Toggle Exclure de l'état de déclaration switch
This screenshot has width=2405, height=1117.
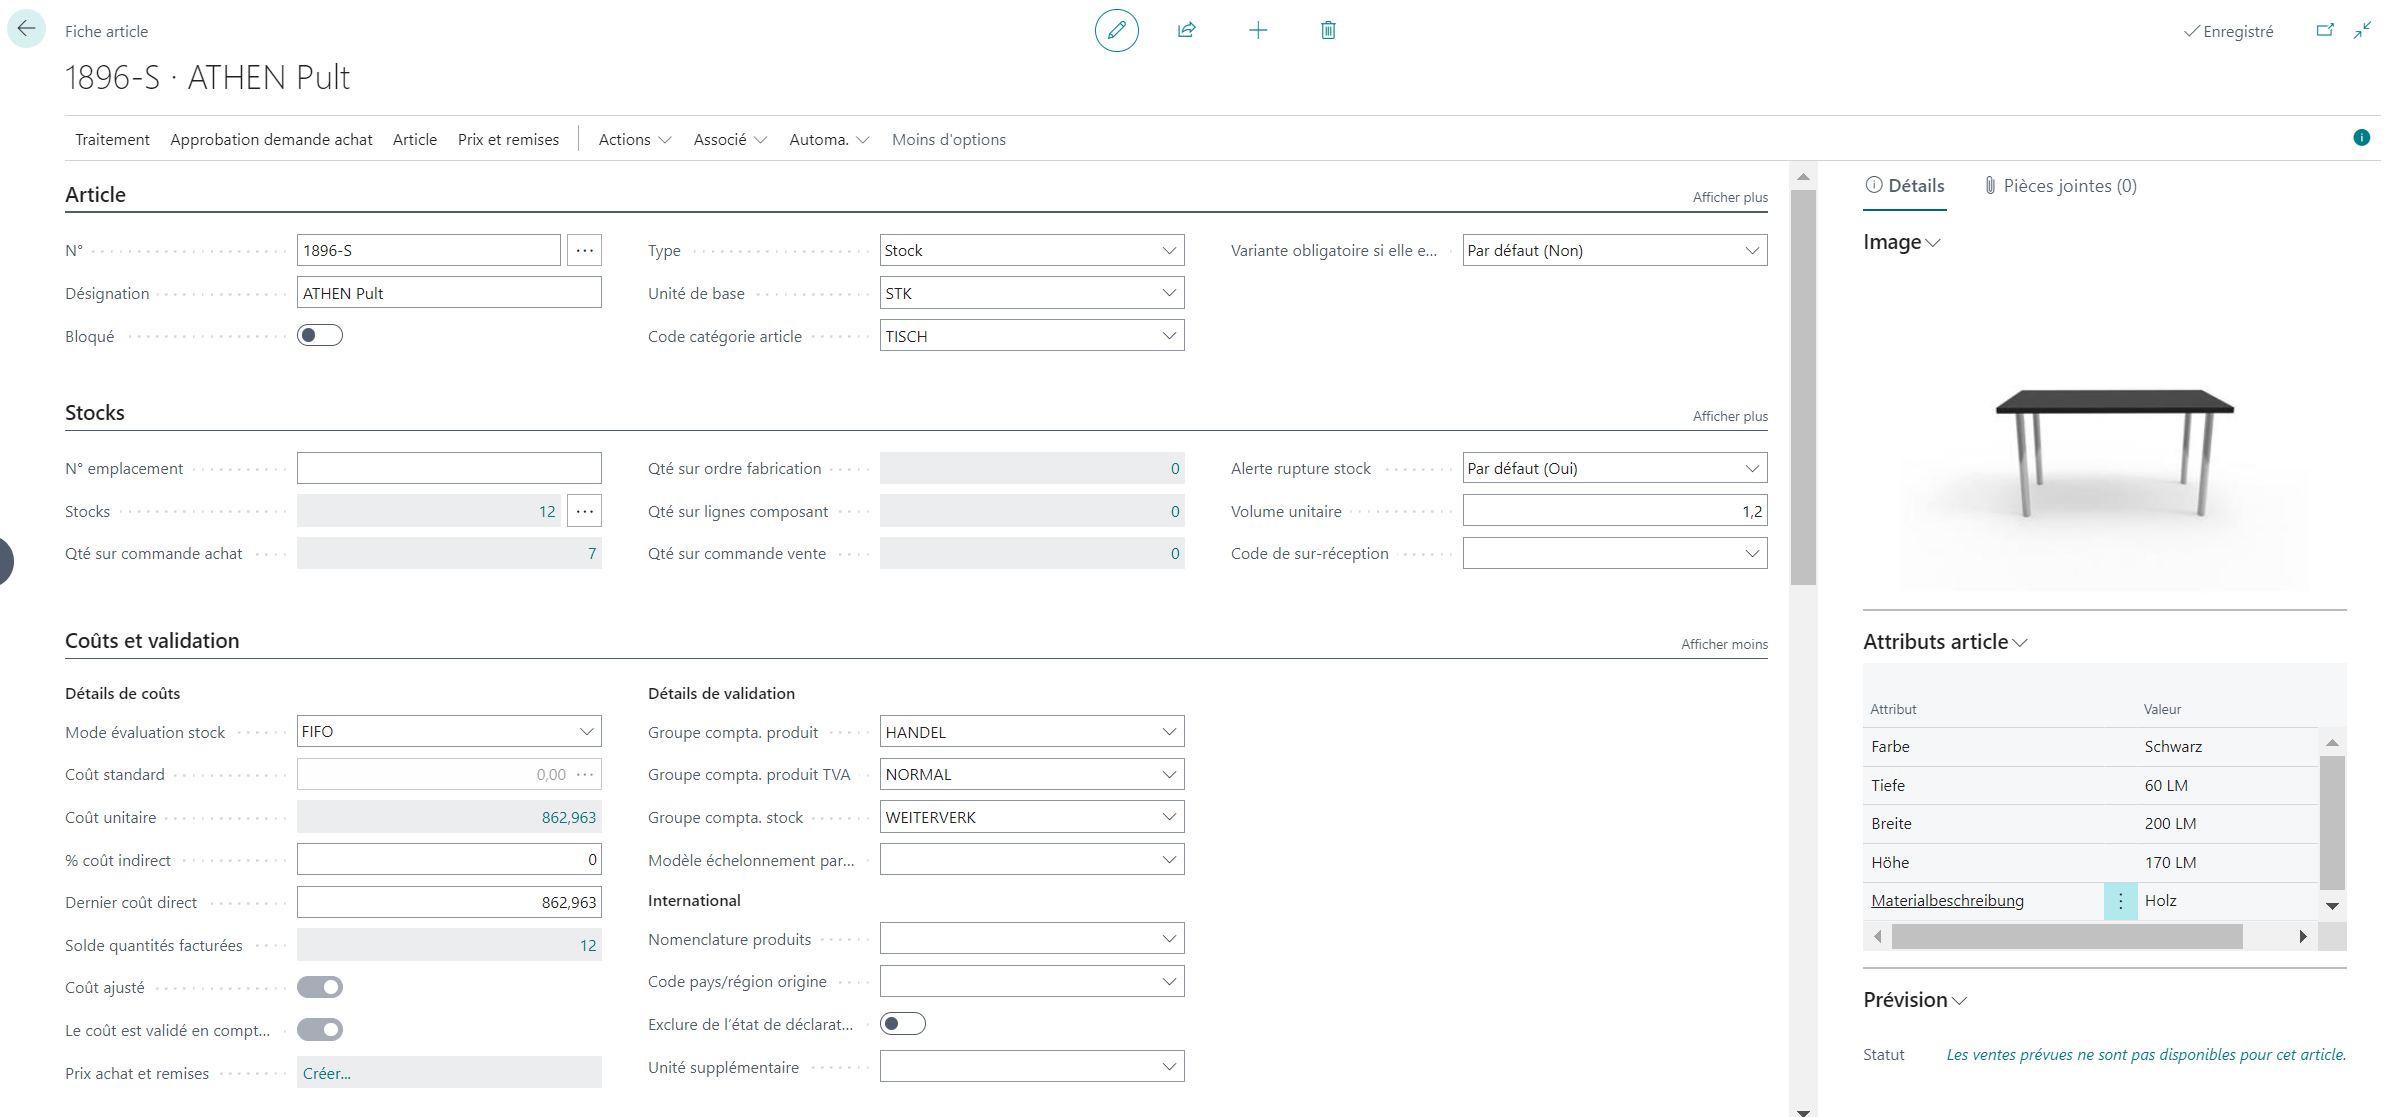pos(902,1024)
